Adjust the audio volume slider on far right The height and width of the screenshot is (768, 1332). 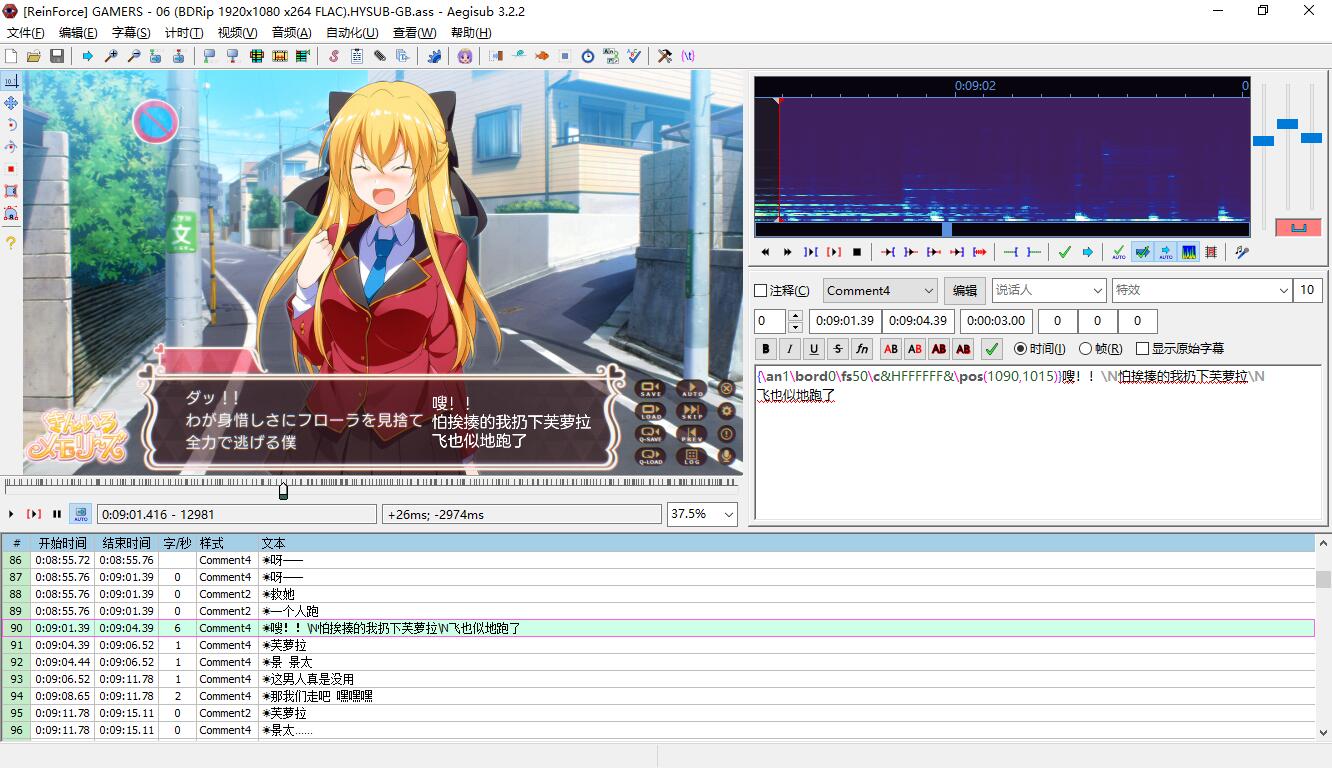pos(1312,138)
